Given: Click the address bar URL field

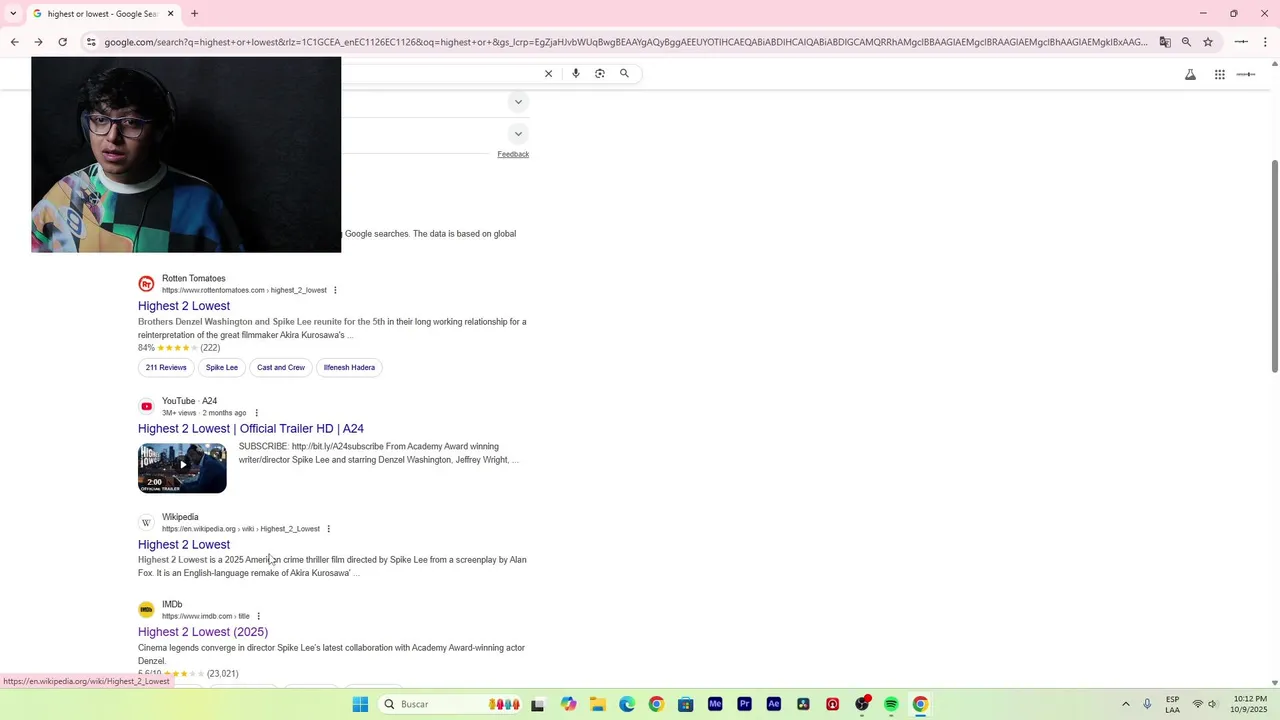Looking at the screenshot, I should click(625, 42).
